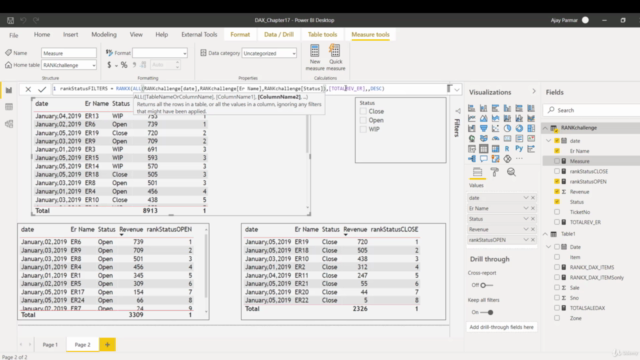Viewport: 640px width, 360px height.
Task: Insert a Python visual
Action: [x=519, y=149]
